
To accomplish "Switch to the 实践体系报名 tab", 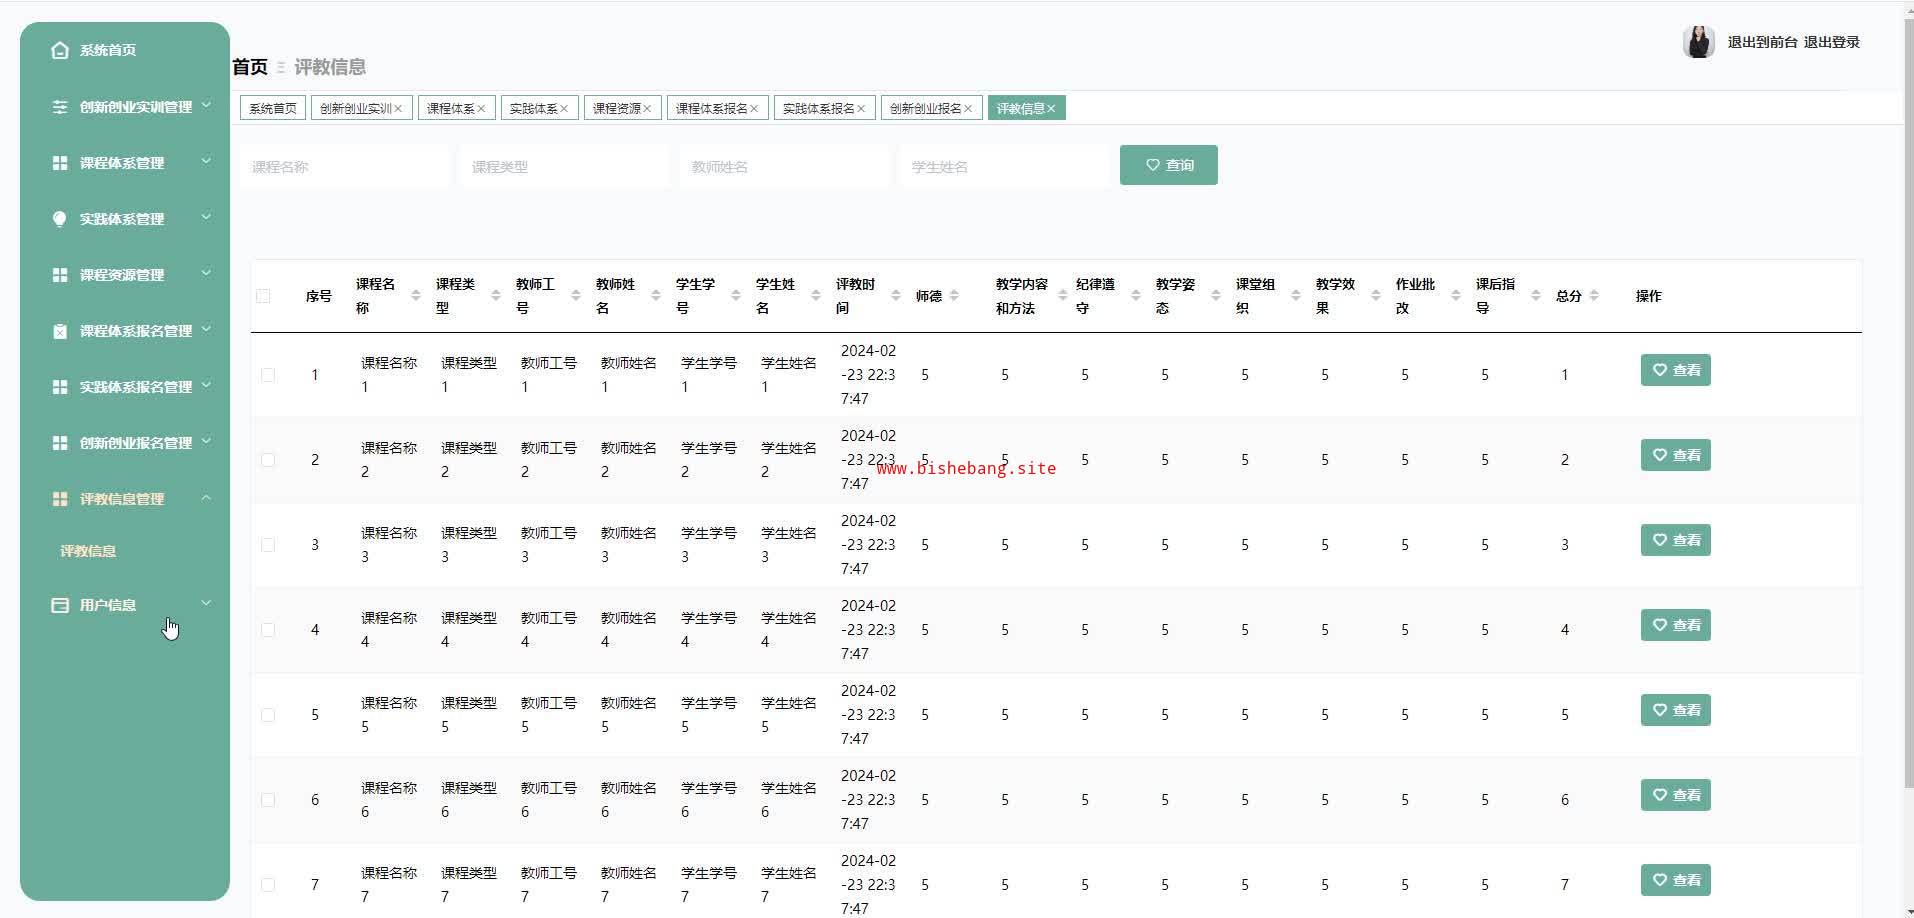I will click(817, 109).
